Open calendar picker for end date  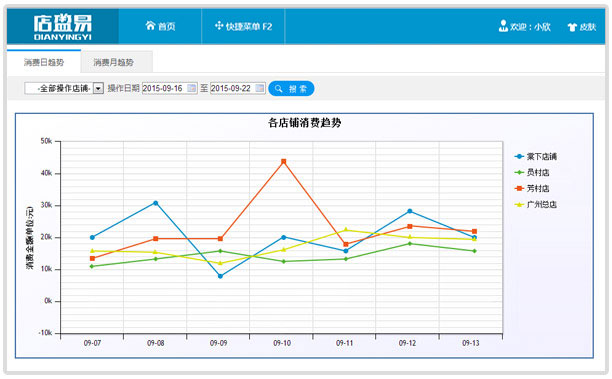pyautogui.click(x=260, y=88)
